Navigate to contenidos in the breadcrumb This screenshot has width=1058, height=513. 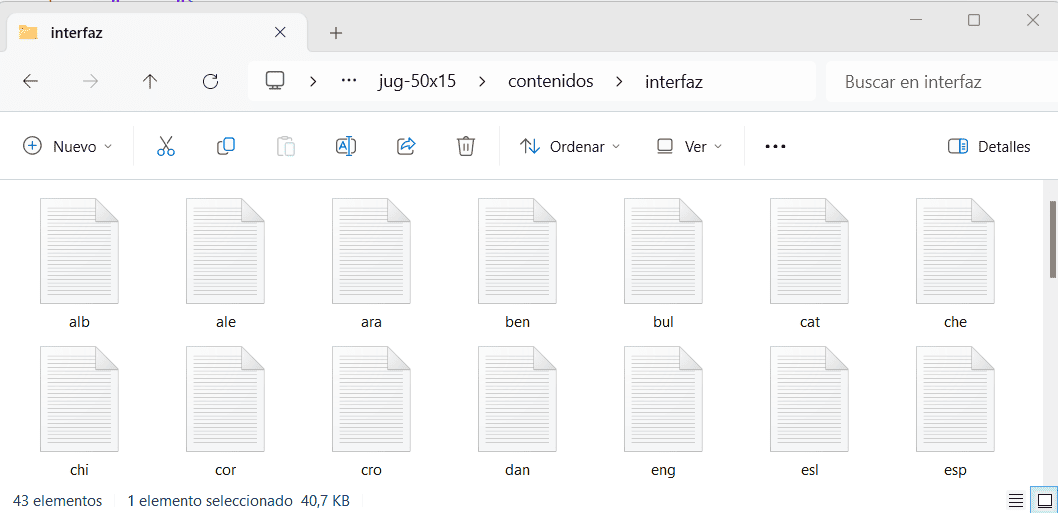click(x=550, y=82)
